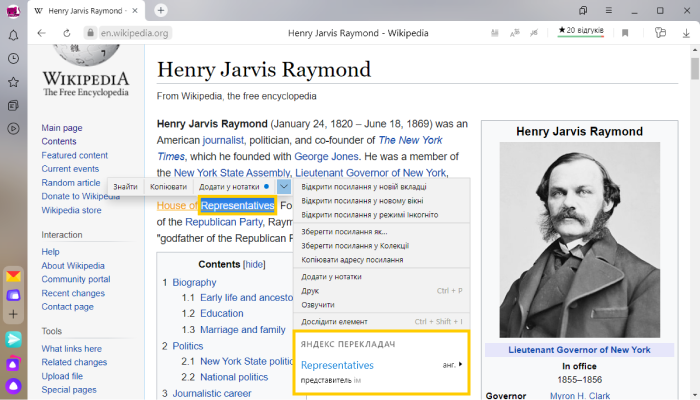
Task: Go to Education section in contents
Action: (x=221, y=313)
